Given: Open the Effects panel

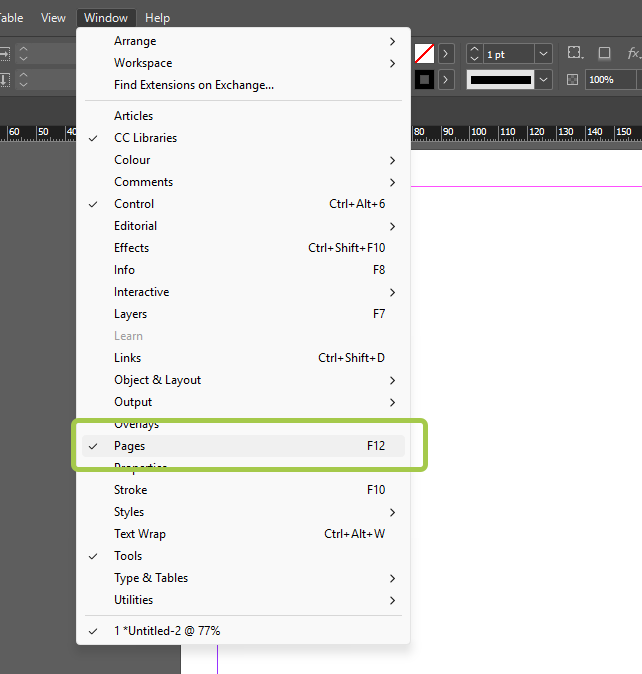Looking at the screenshot, I should 243,248.
